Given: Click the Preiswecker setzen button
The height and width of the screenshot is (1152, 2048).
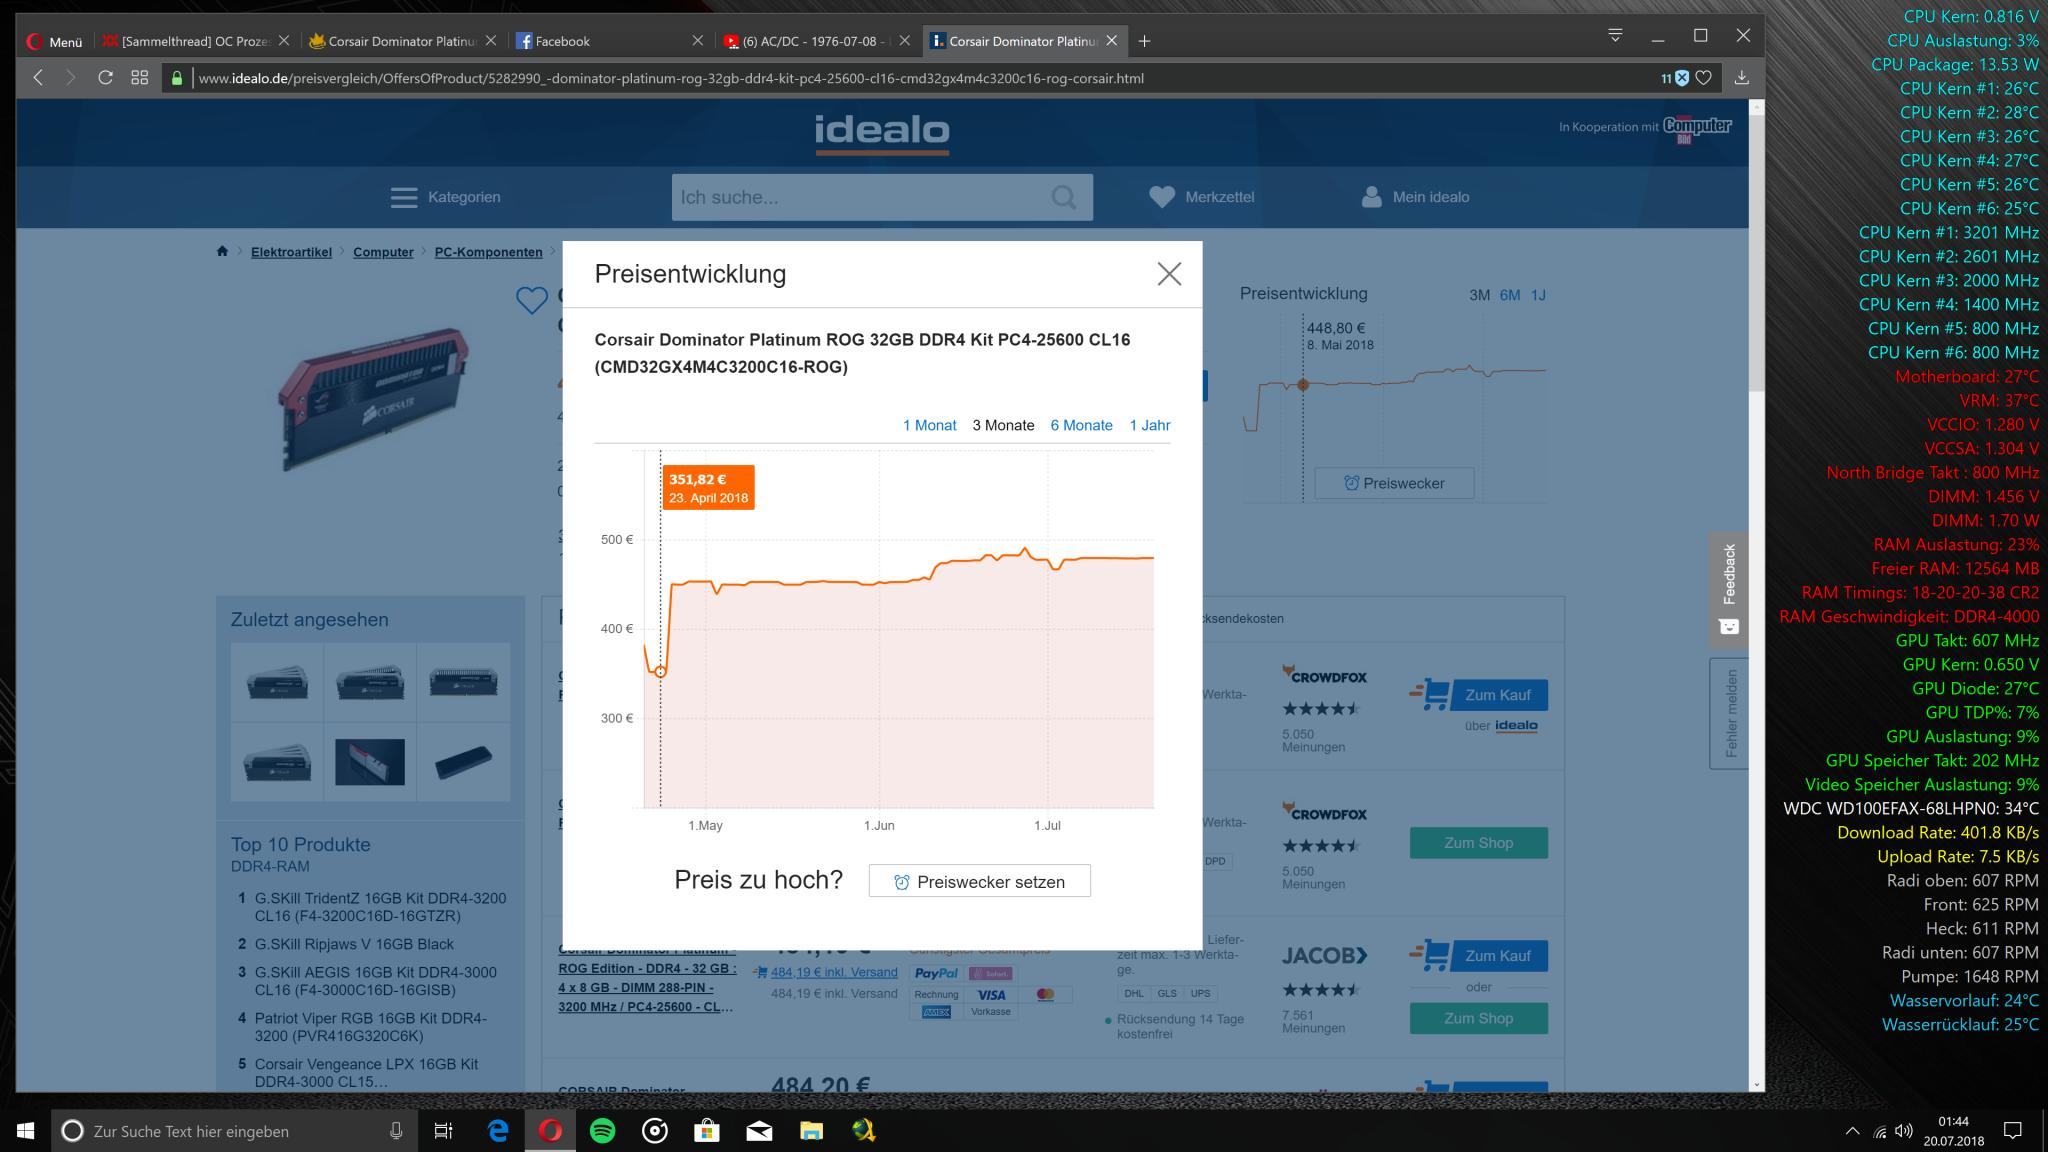Looking at the screenshot, I should [979, 881].
